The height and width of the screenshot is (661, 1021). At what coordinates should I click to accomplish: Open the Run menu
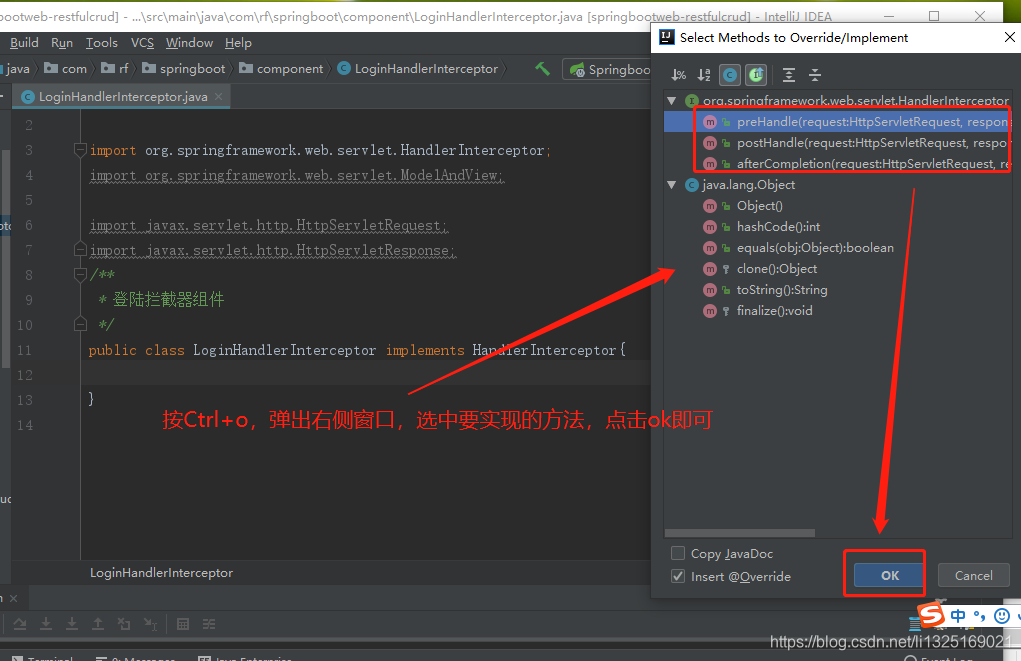point(62,42)
